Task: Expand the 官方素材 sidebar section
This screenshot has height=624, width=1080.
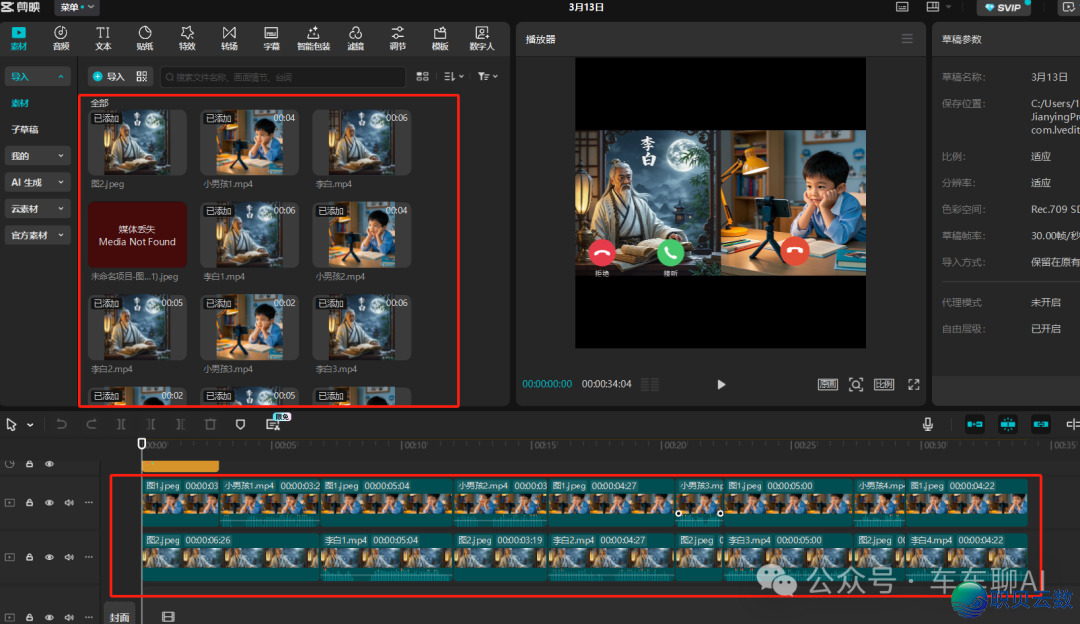Action: click(37, 235)
